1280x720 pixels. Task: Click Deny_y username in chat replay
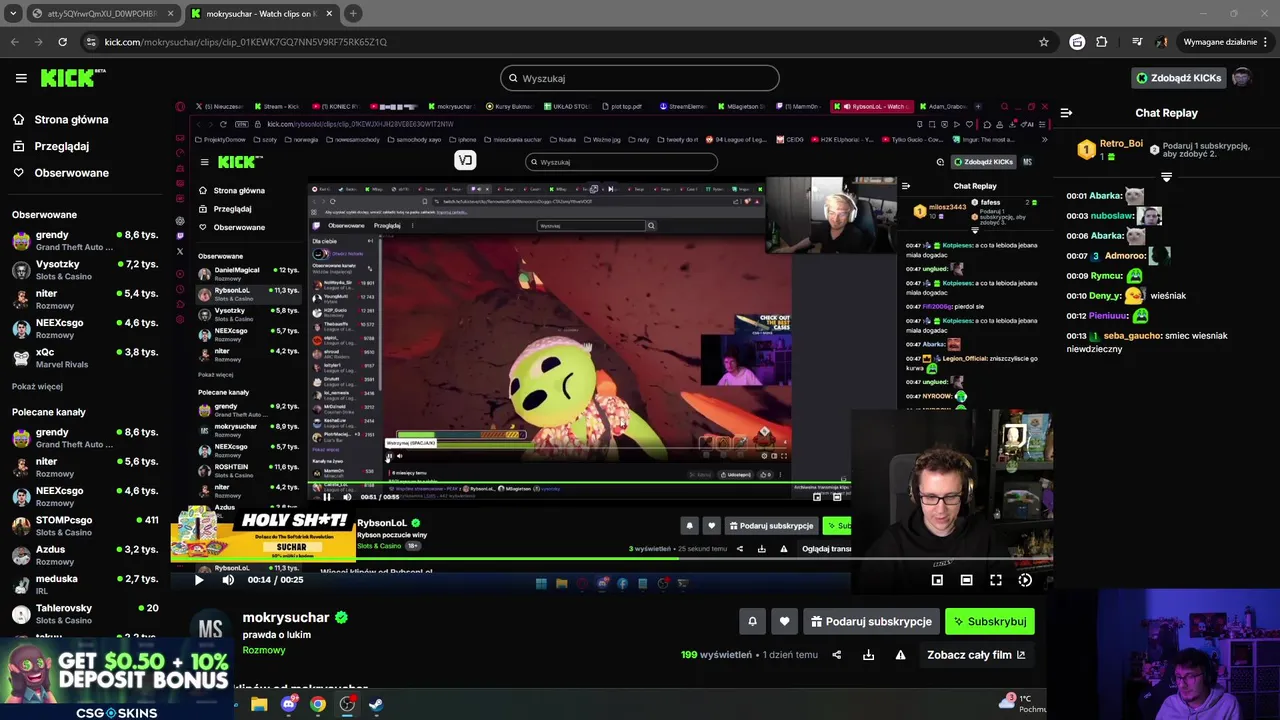pyautogui.click(x=1105, y=296)
